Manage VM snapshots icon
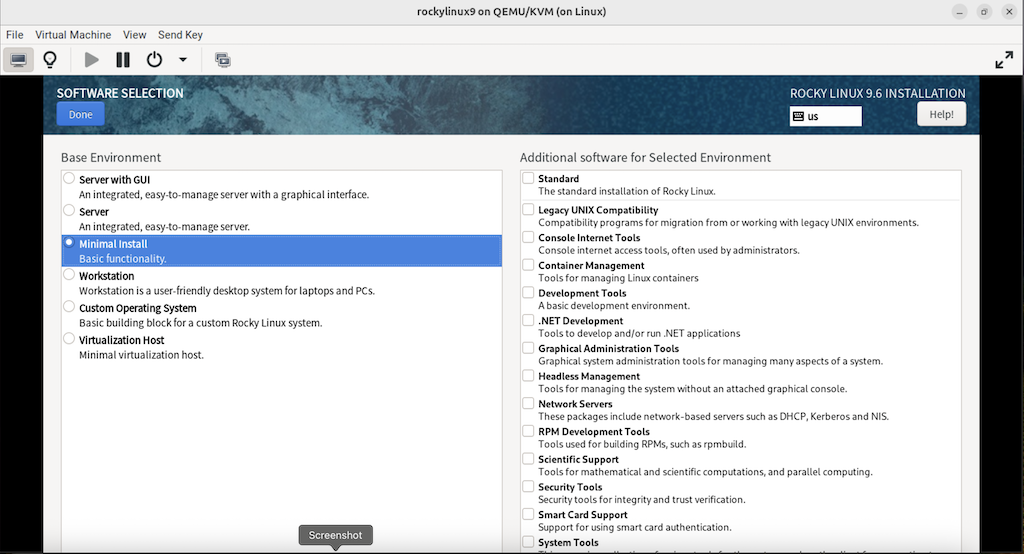 pyautogui.click(x=223, y=60)
